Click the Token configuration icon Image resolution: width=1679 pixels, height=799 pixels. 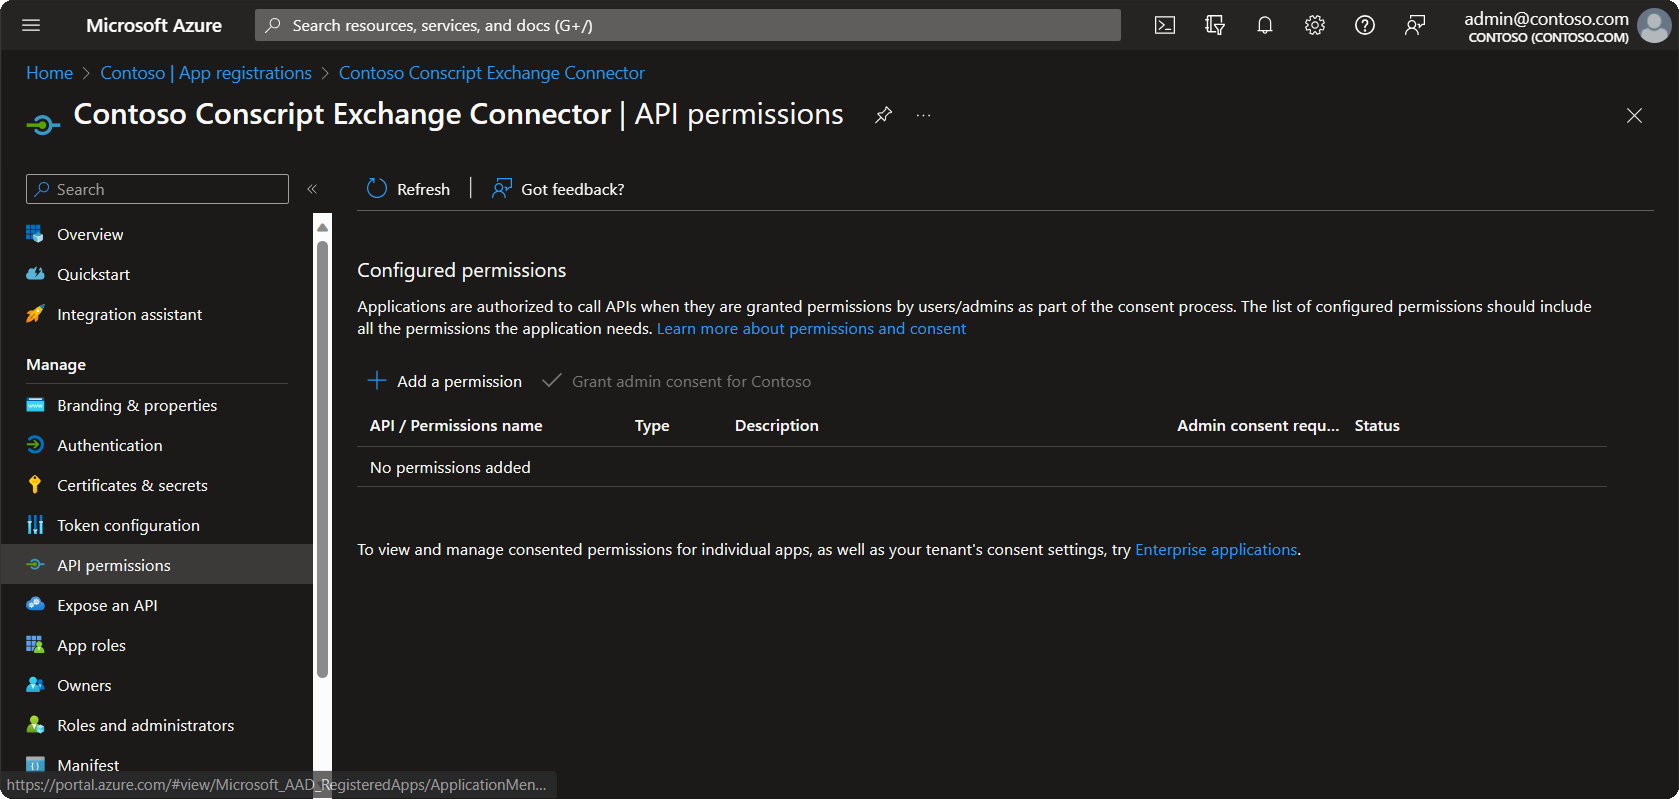coord(35,525)
